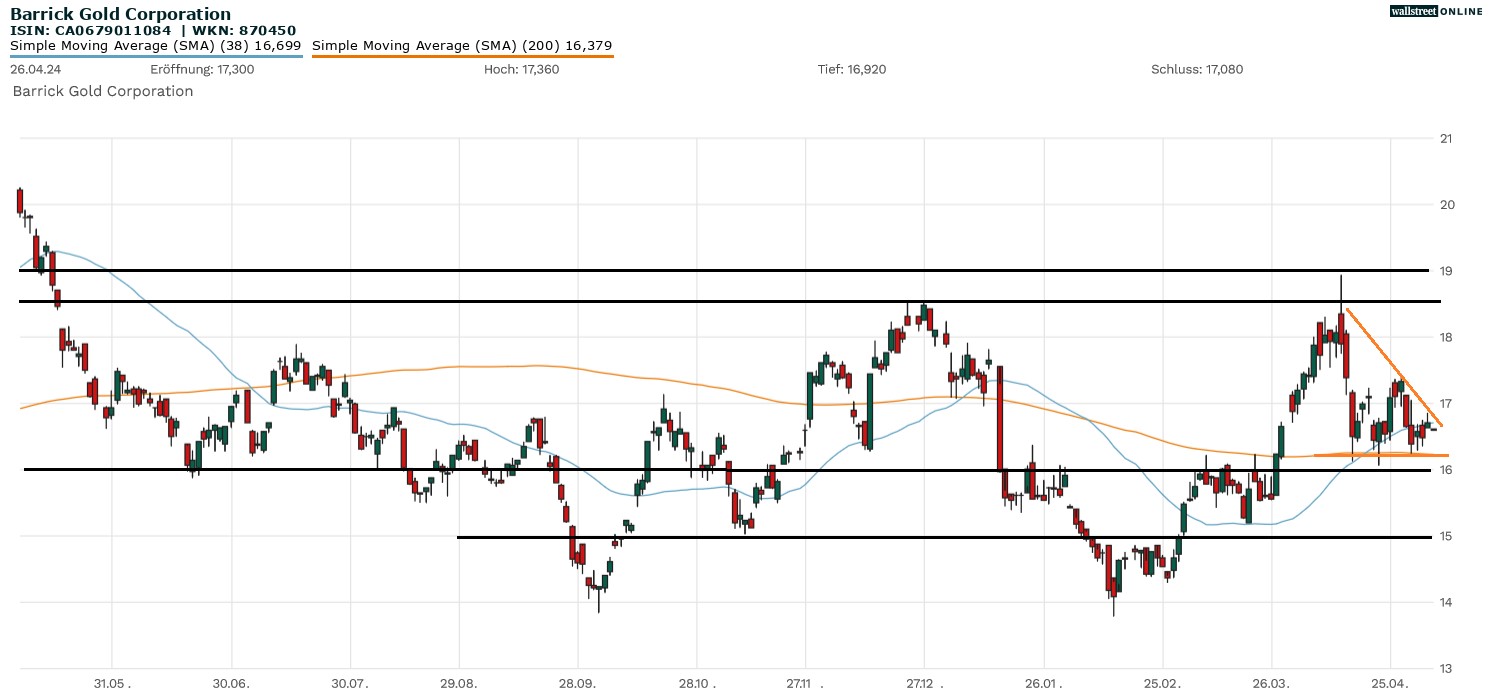The width and height of the screenshot is (1490, 689).
Task: Click the 19 price axis label
Action: [x=1445, y=271]
